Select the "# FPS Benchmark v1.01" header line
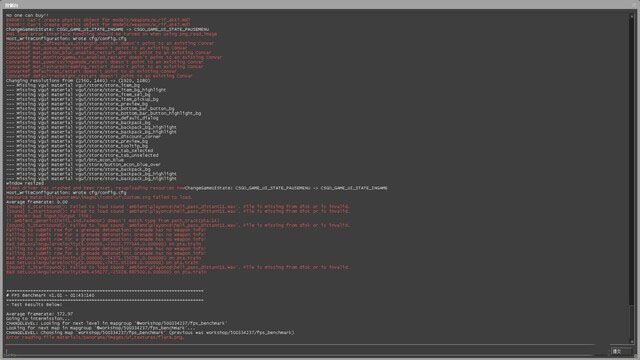The height and width of the screenshot is (360, 640). tap(50, 296)
